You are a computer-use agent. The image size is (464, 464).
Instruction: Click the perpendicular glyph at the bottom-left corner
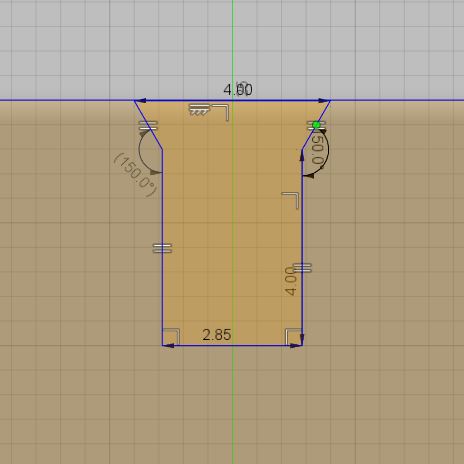(x=171, y=337)
